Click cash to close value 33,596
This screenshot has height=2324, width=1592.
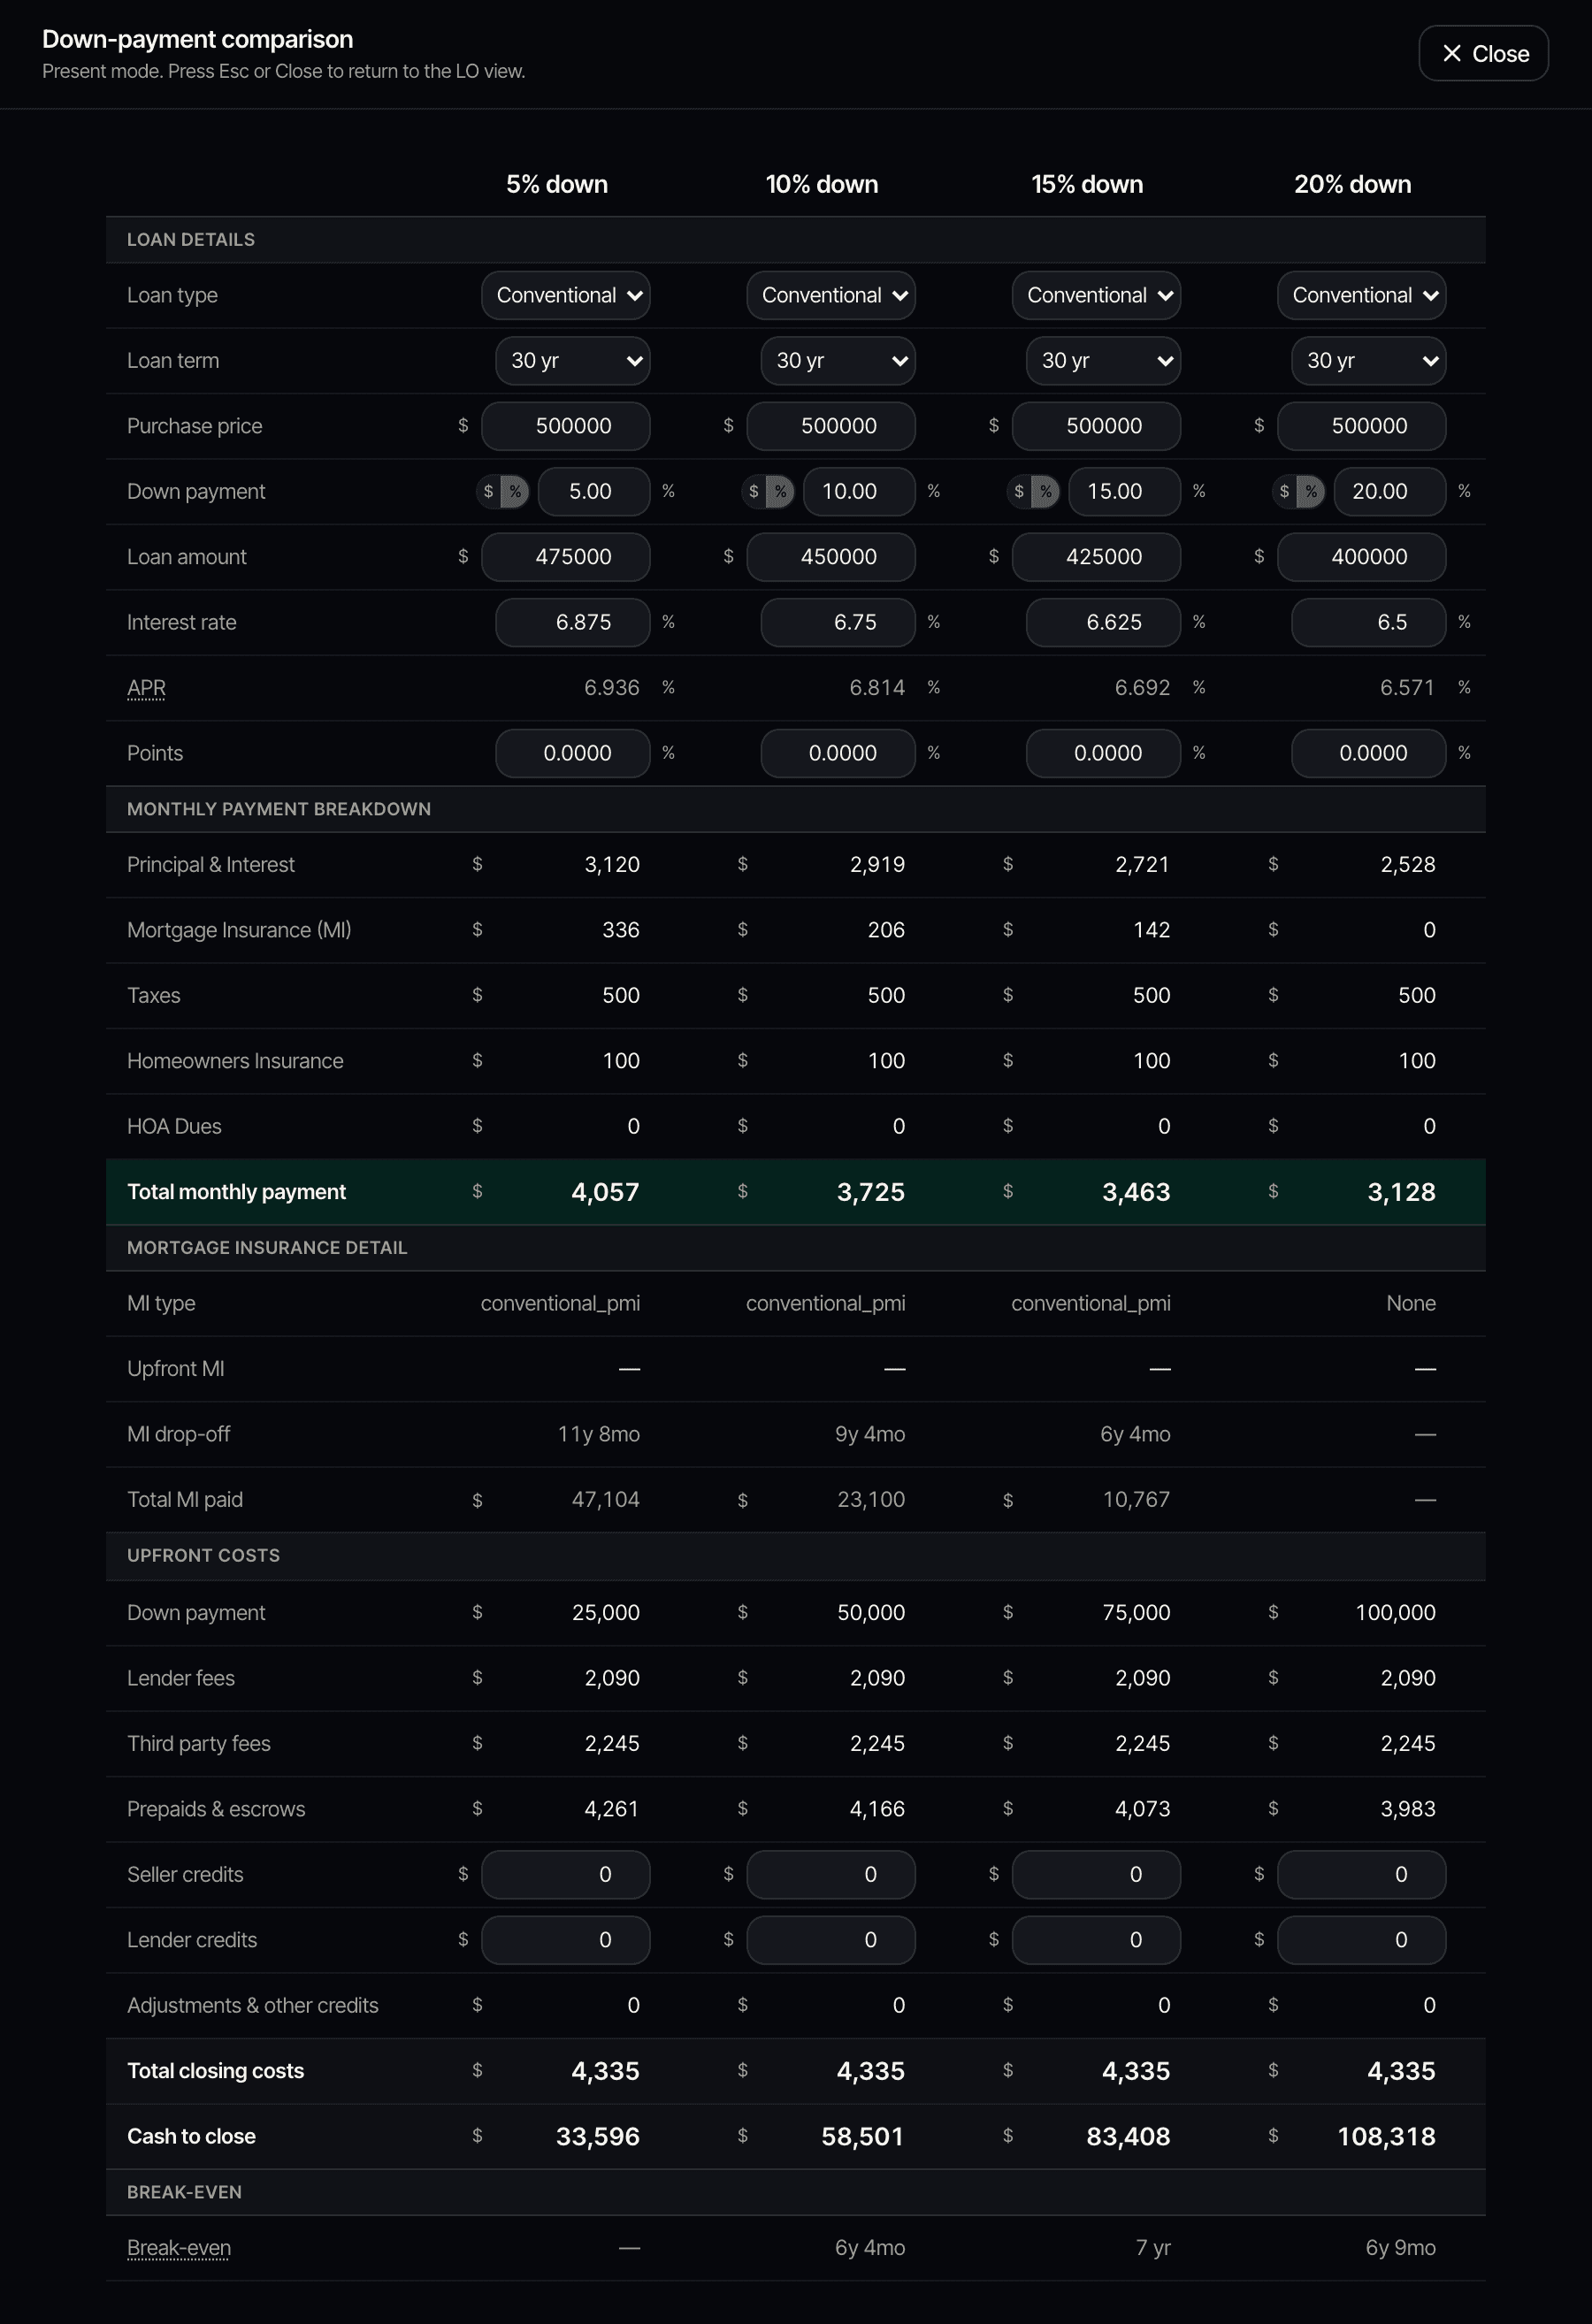pyautogui.click(x=598, y=2137)
